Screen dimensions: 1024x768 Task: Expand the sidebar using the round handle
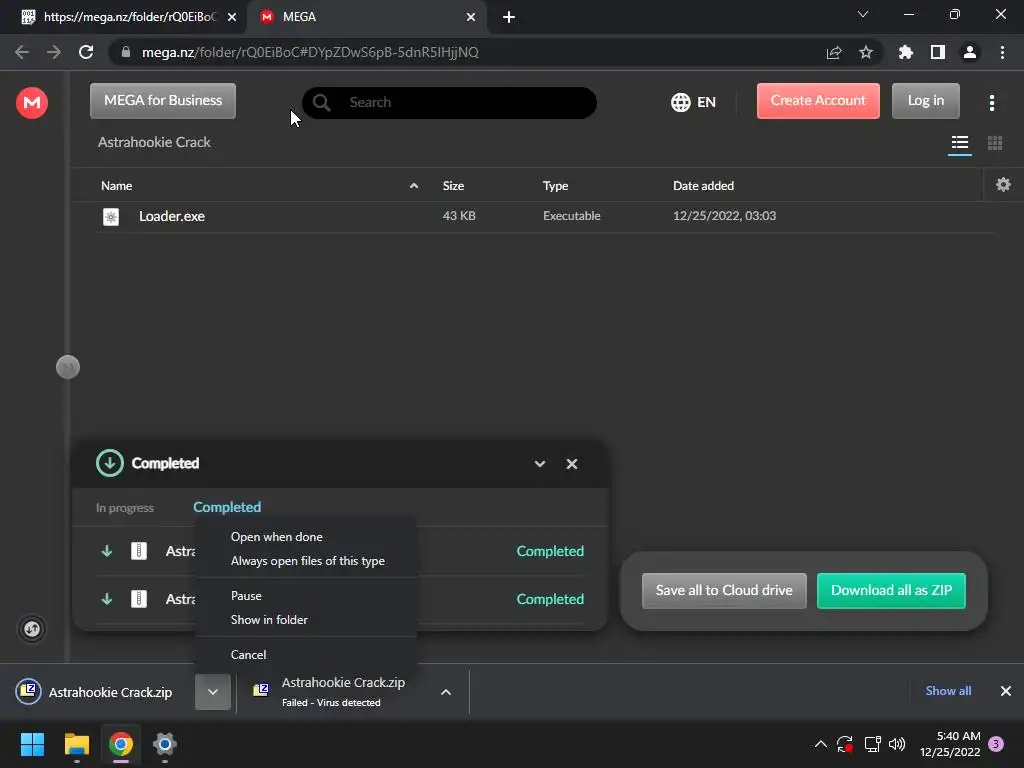(67, 367)
